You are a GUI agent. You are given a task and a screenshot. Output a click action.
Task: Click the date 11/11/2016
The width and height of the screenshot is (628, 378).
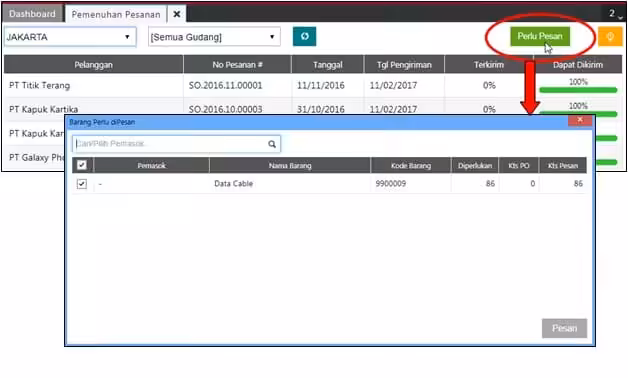pyautogui.click(x=320, y=85)
